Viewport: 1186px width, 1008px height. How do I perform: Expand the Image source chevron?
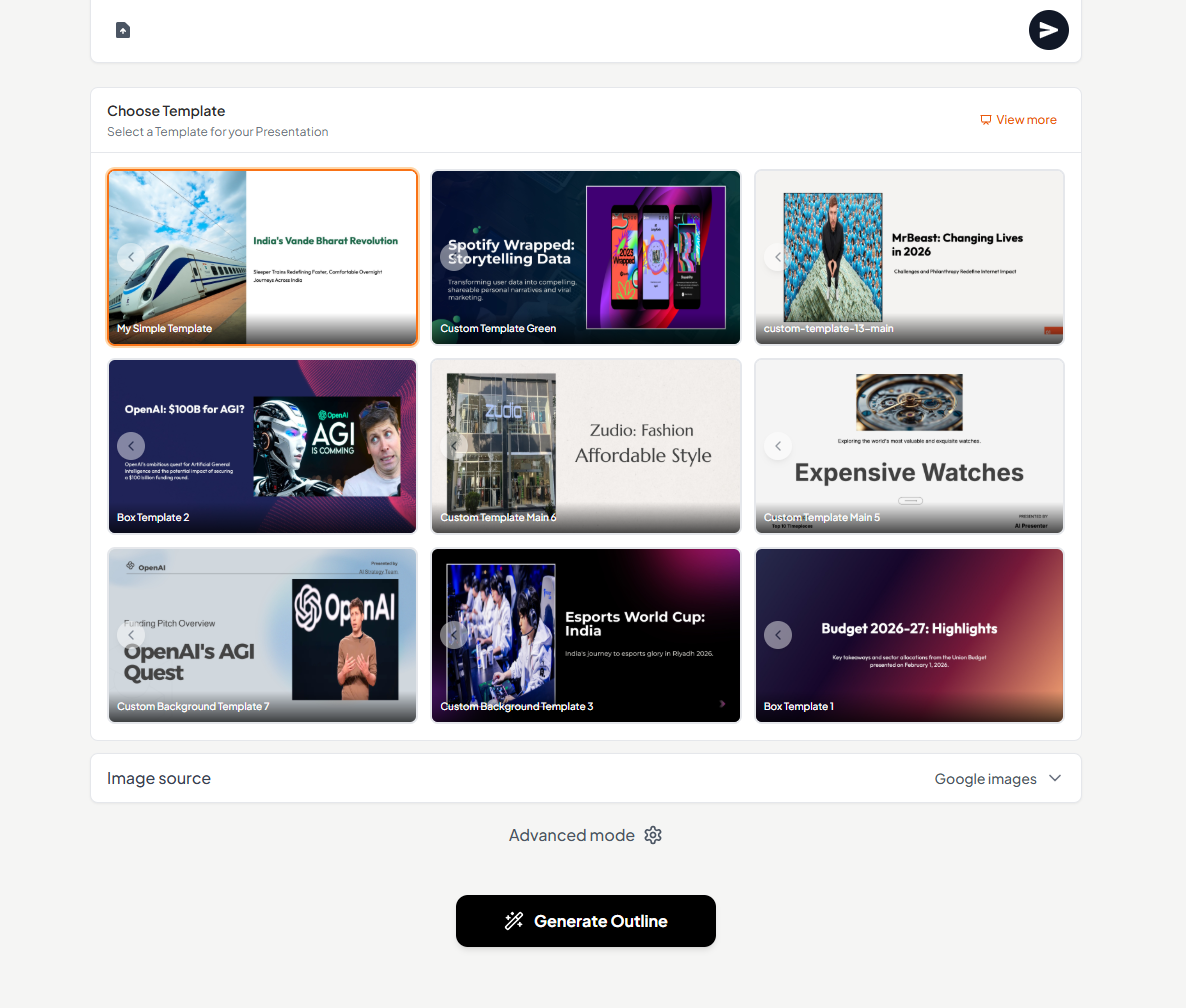(1055, 778)
